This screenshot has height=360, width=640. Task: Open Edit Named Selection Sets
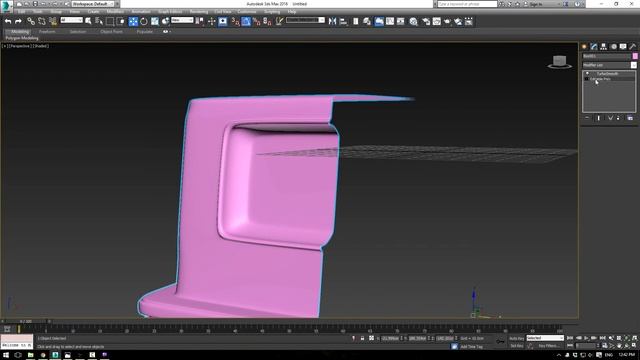(279, 21)
